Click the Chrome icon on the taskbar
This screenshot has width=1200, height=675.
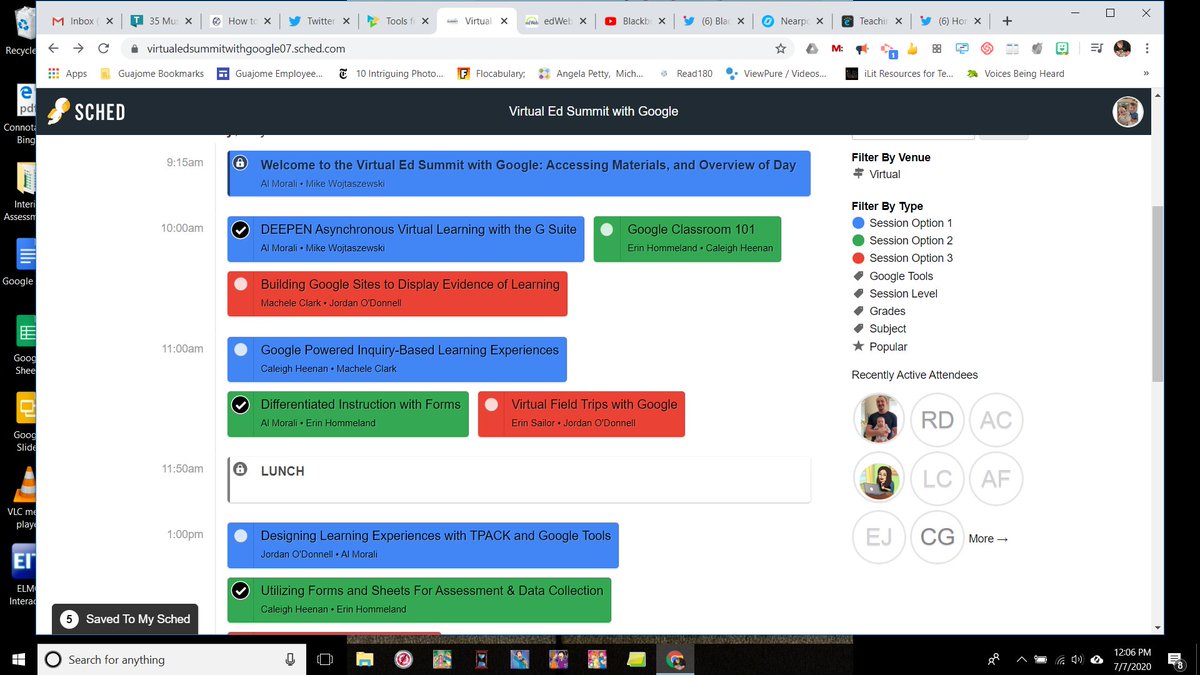tap(674, 659)
